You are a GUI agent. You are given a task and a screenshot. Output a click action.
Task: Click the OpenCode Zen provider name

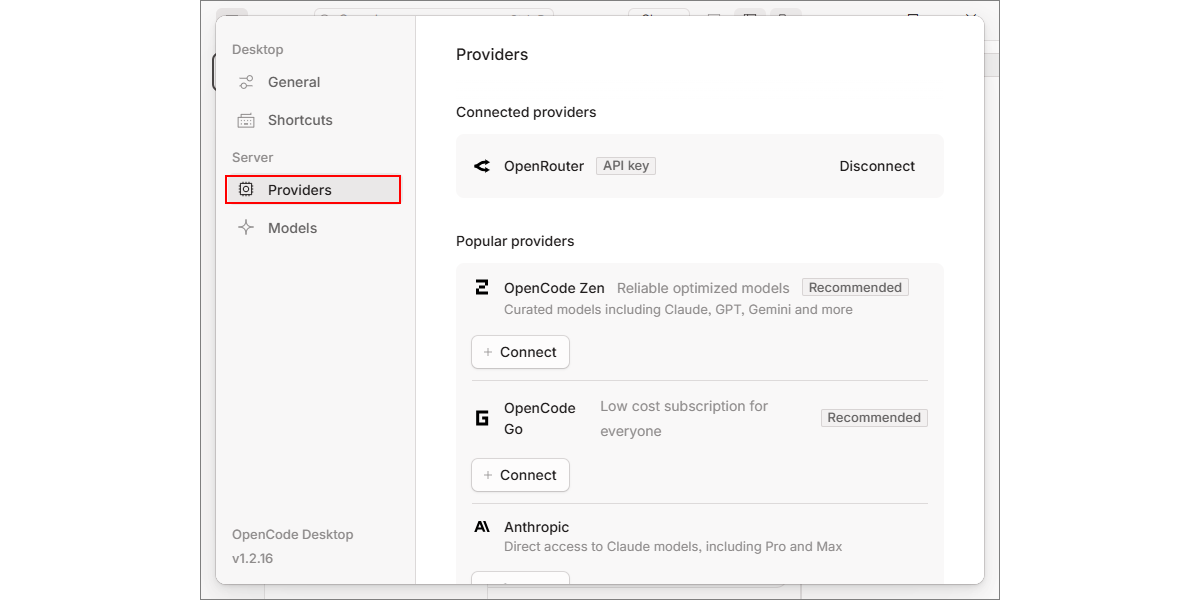(554, 288)
